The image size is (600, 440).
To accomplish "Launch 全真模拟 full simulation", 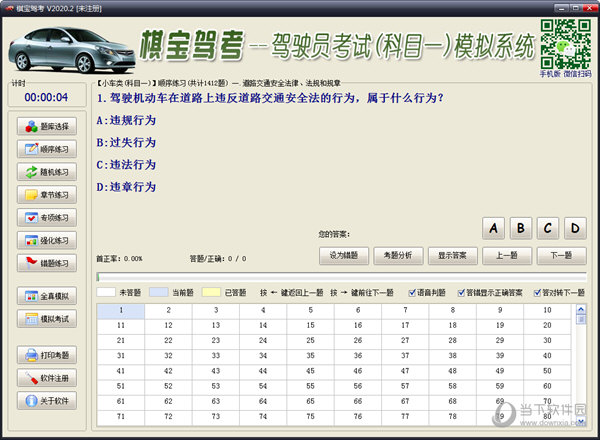I will click(47, 297).
